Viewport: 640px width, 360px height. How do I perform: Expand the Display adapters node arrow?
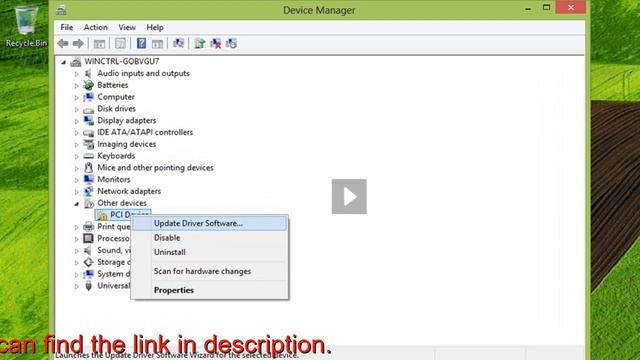tap(76, 121)
